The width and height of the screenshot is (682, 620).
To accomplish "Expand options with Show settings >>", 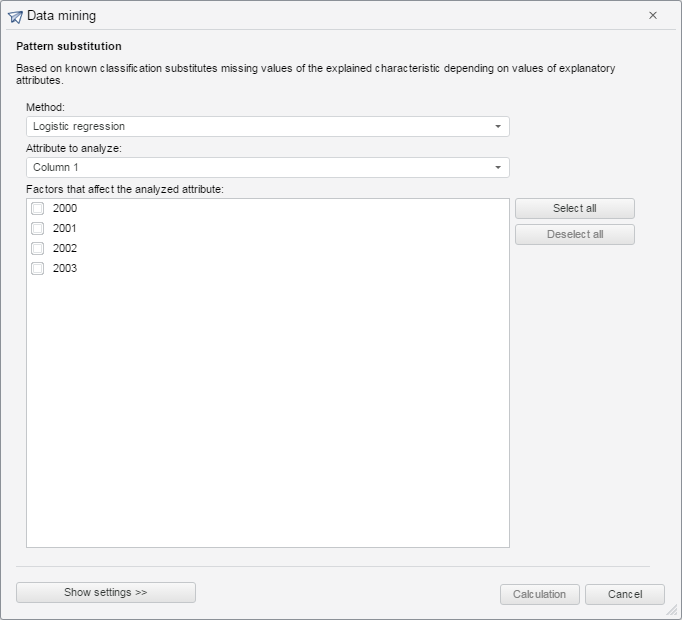I will pyautogui.click(x=106, y=593).
